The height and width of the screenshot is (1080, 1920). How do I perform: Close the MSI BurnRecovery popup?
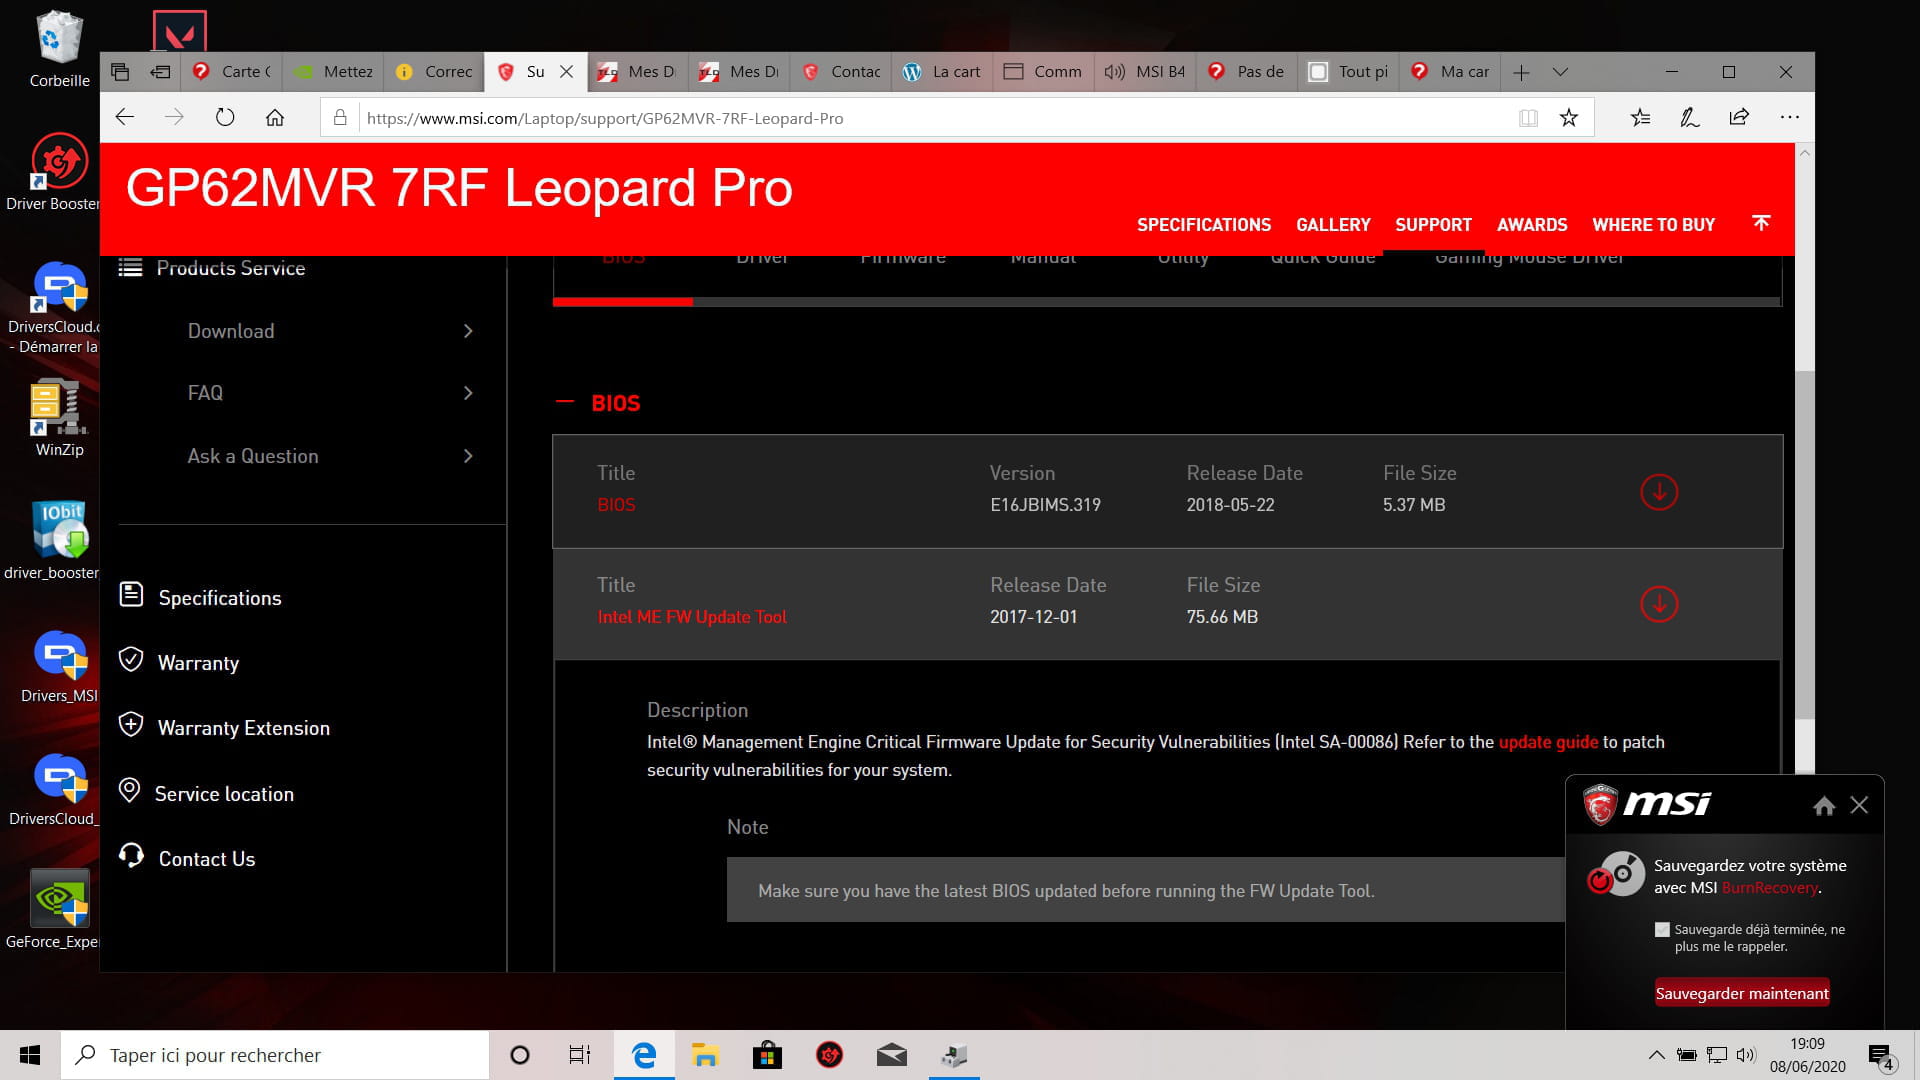(x=1859, y=805)
